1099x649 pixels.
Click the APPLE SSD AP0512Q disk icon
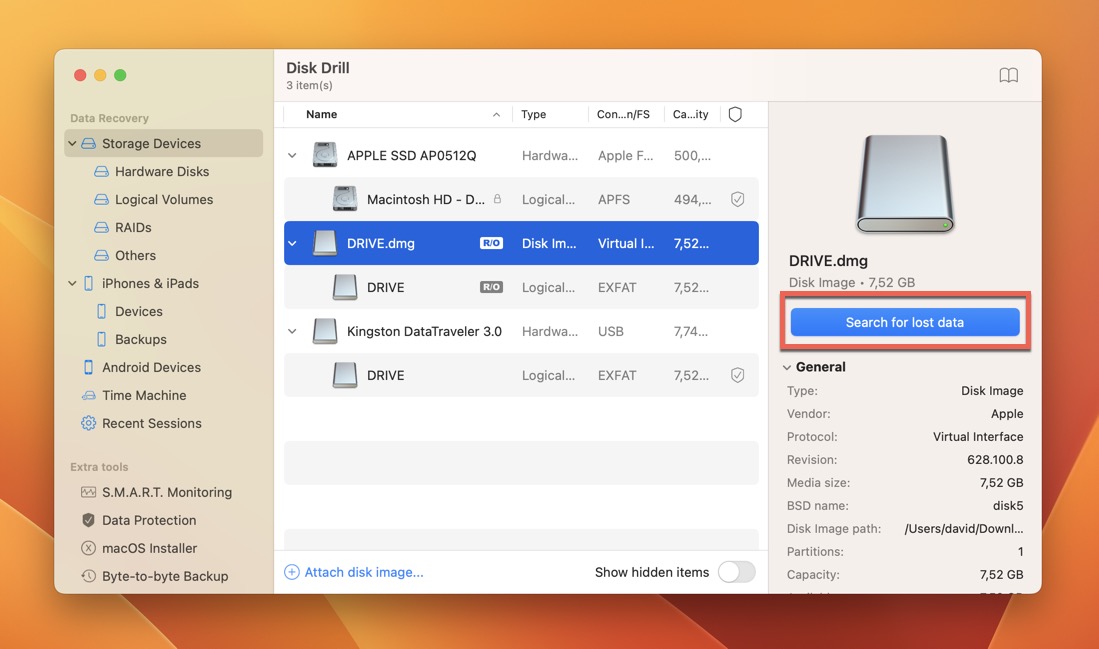325,155
